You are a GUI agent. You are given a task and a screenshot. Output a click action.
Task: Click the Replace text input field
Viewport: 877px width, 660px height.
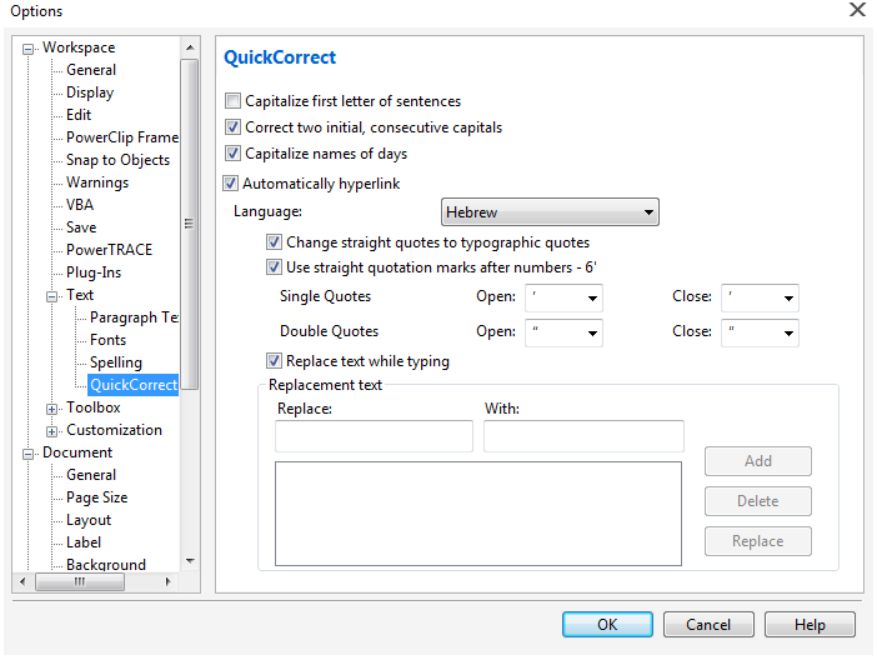[374, 436]
